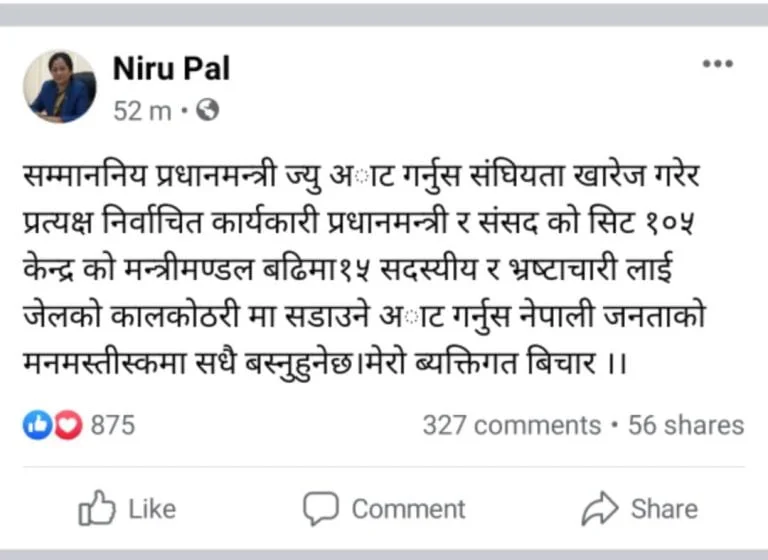The image size is (768, 560).
Task: Click the red heart reaction icon
Action: [x=67, y=425]
